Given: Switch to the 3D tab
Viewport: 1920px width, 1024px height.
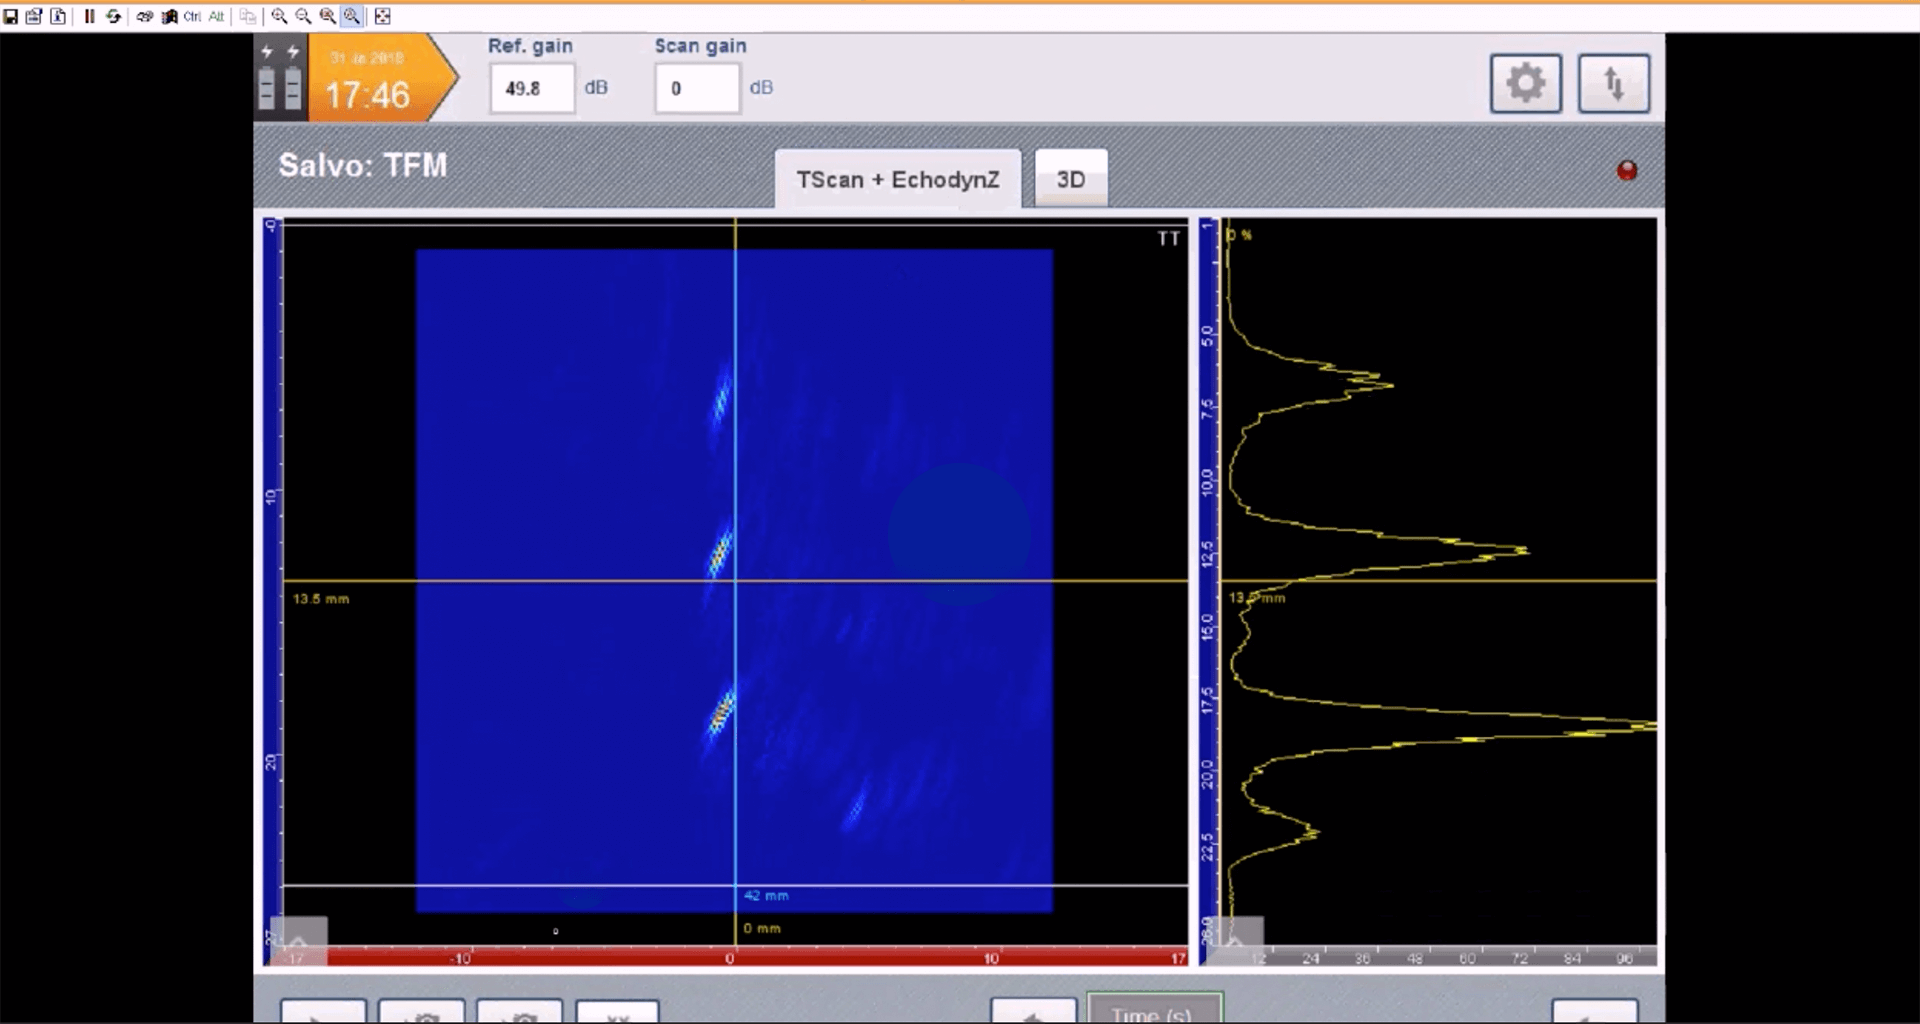Looking at the screenshot, I should point(1070,179).
